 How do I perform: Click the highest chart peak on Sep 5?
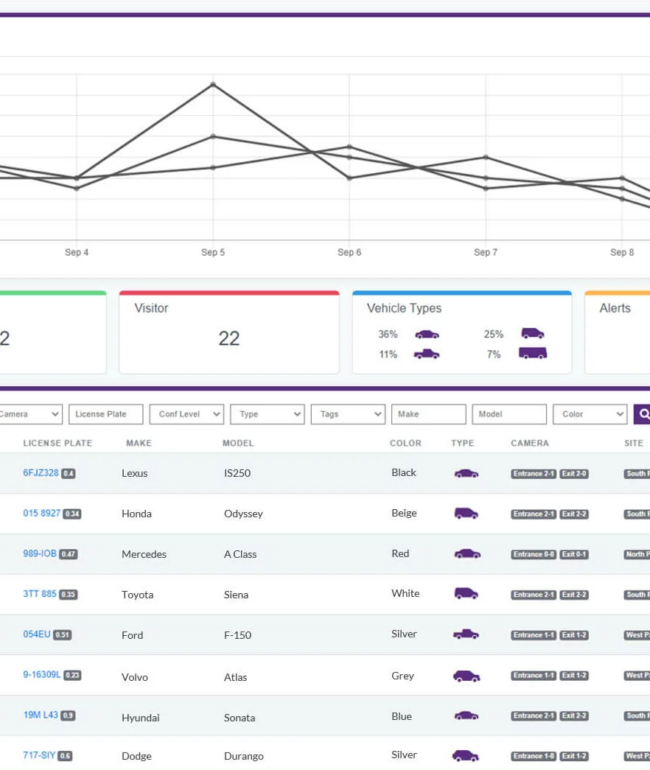point(213,84)
